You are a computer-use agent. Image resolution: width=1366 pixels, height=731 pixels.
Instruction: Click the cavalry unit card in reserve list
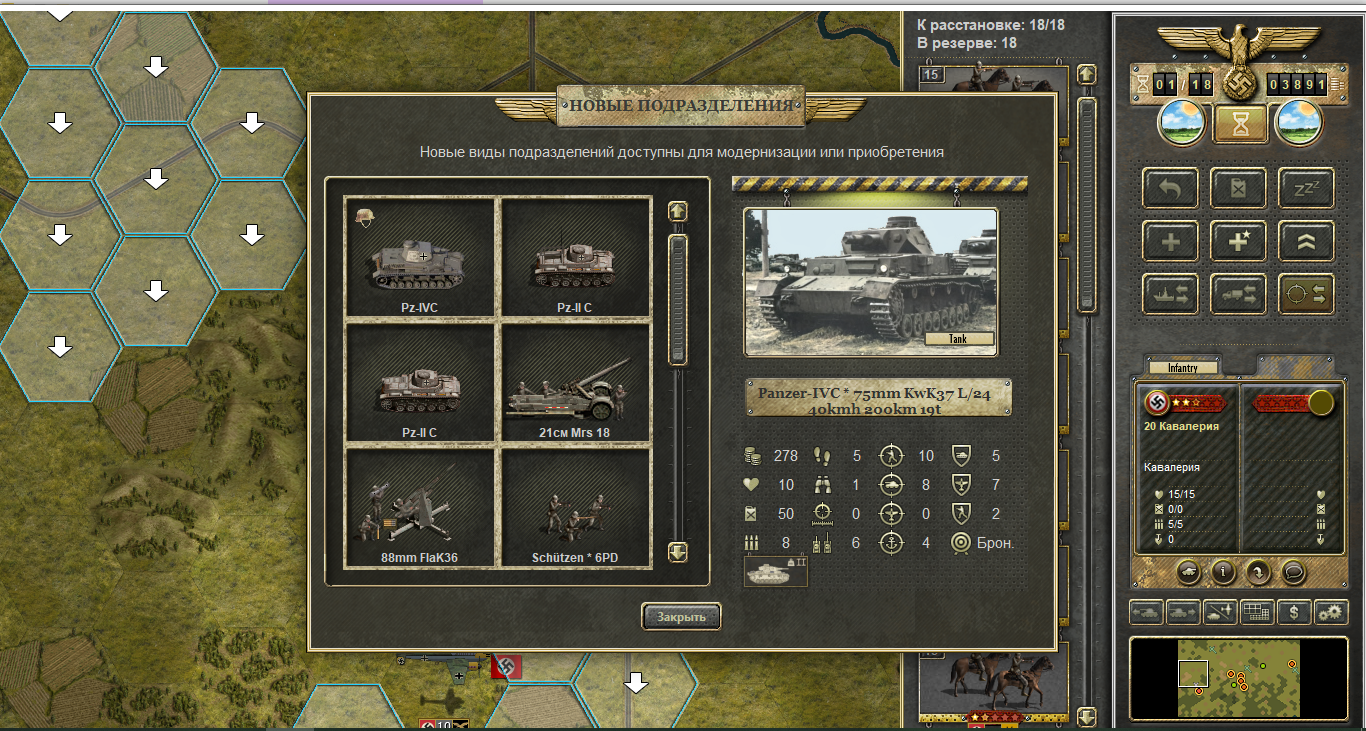(992, 683)
